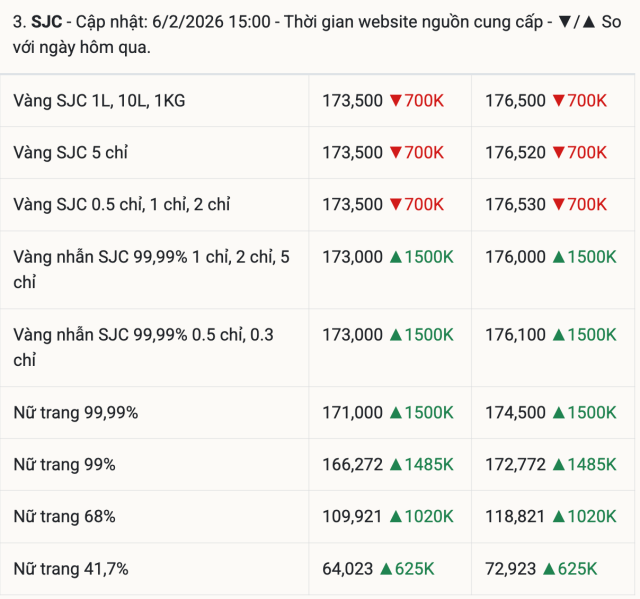Click the bold SJC heading text

click(44, 21)
